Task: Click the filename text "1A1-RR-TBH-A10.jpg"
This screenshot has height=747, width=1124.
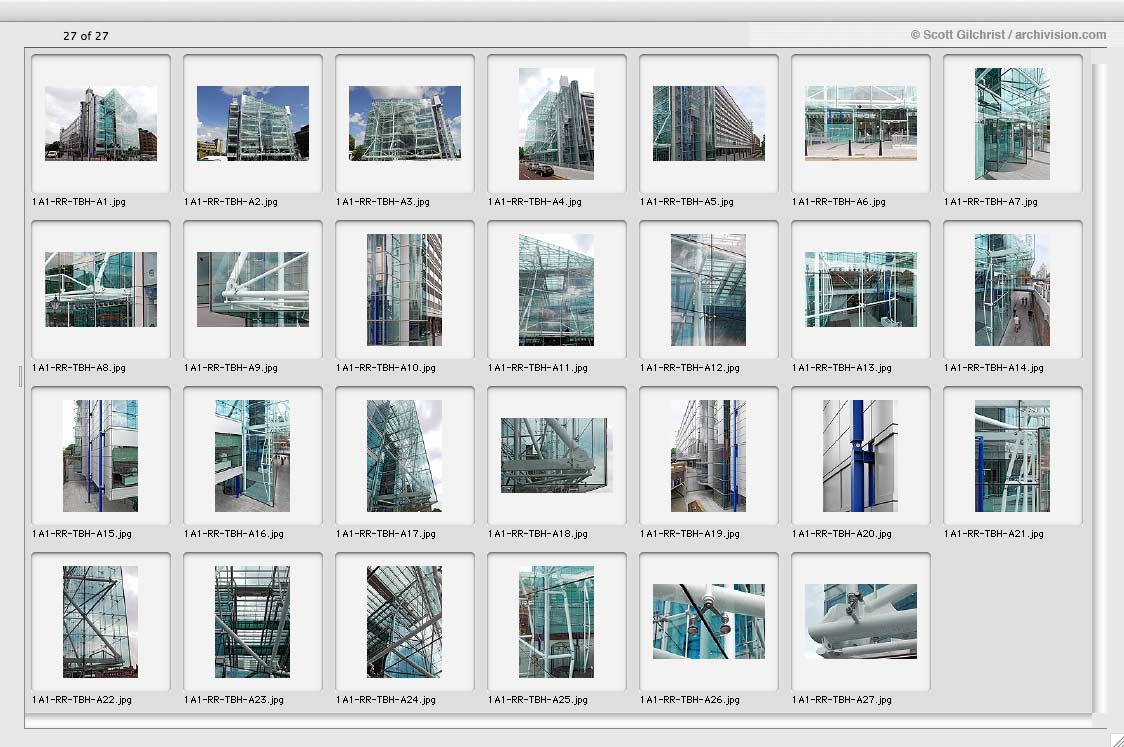Action: 386,368
